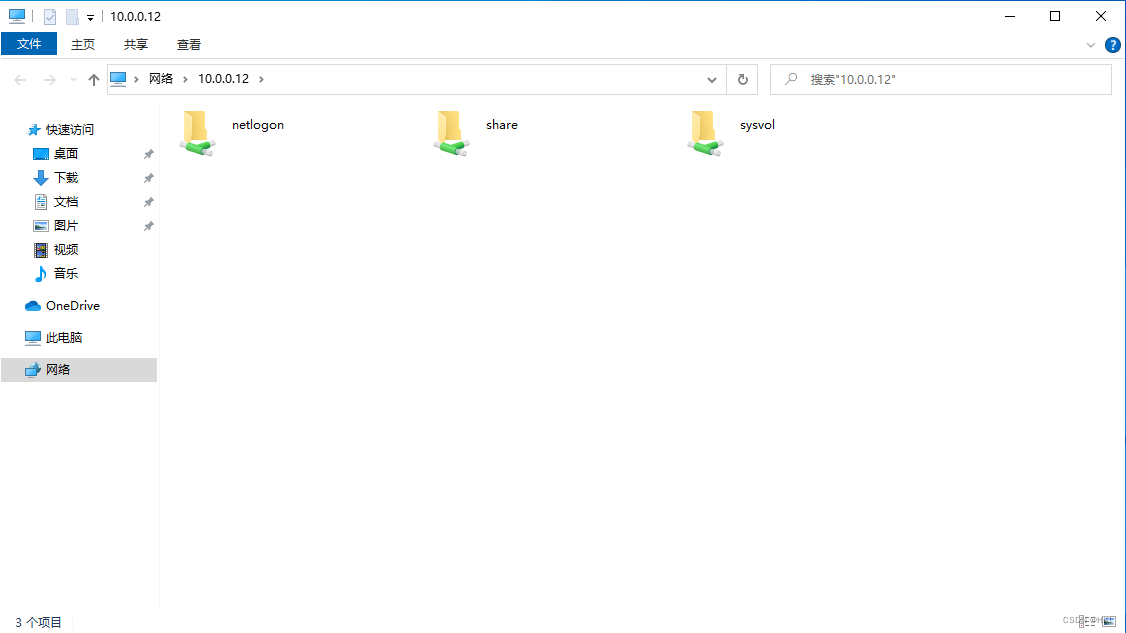Select 下载 in the navigation pane
1126x633 pixels.
tap(65, 177)
